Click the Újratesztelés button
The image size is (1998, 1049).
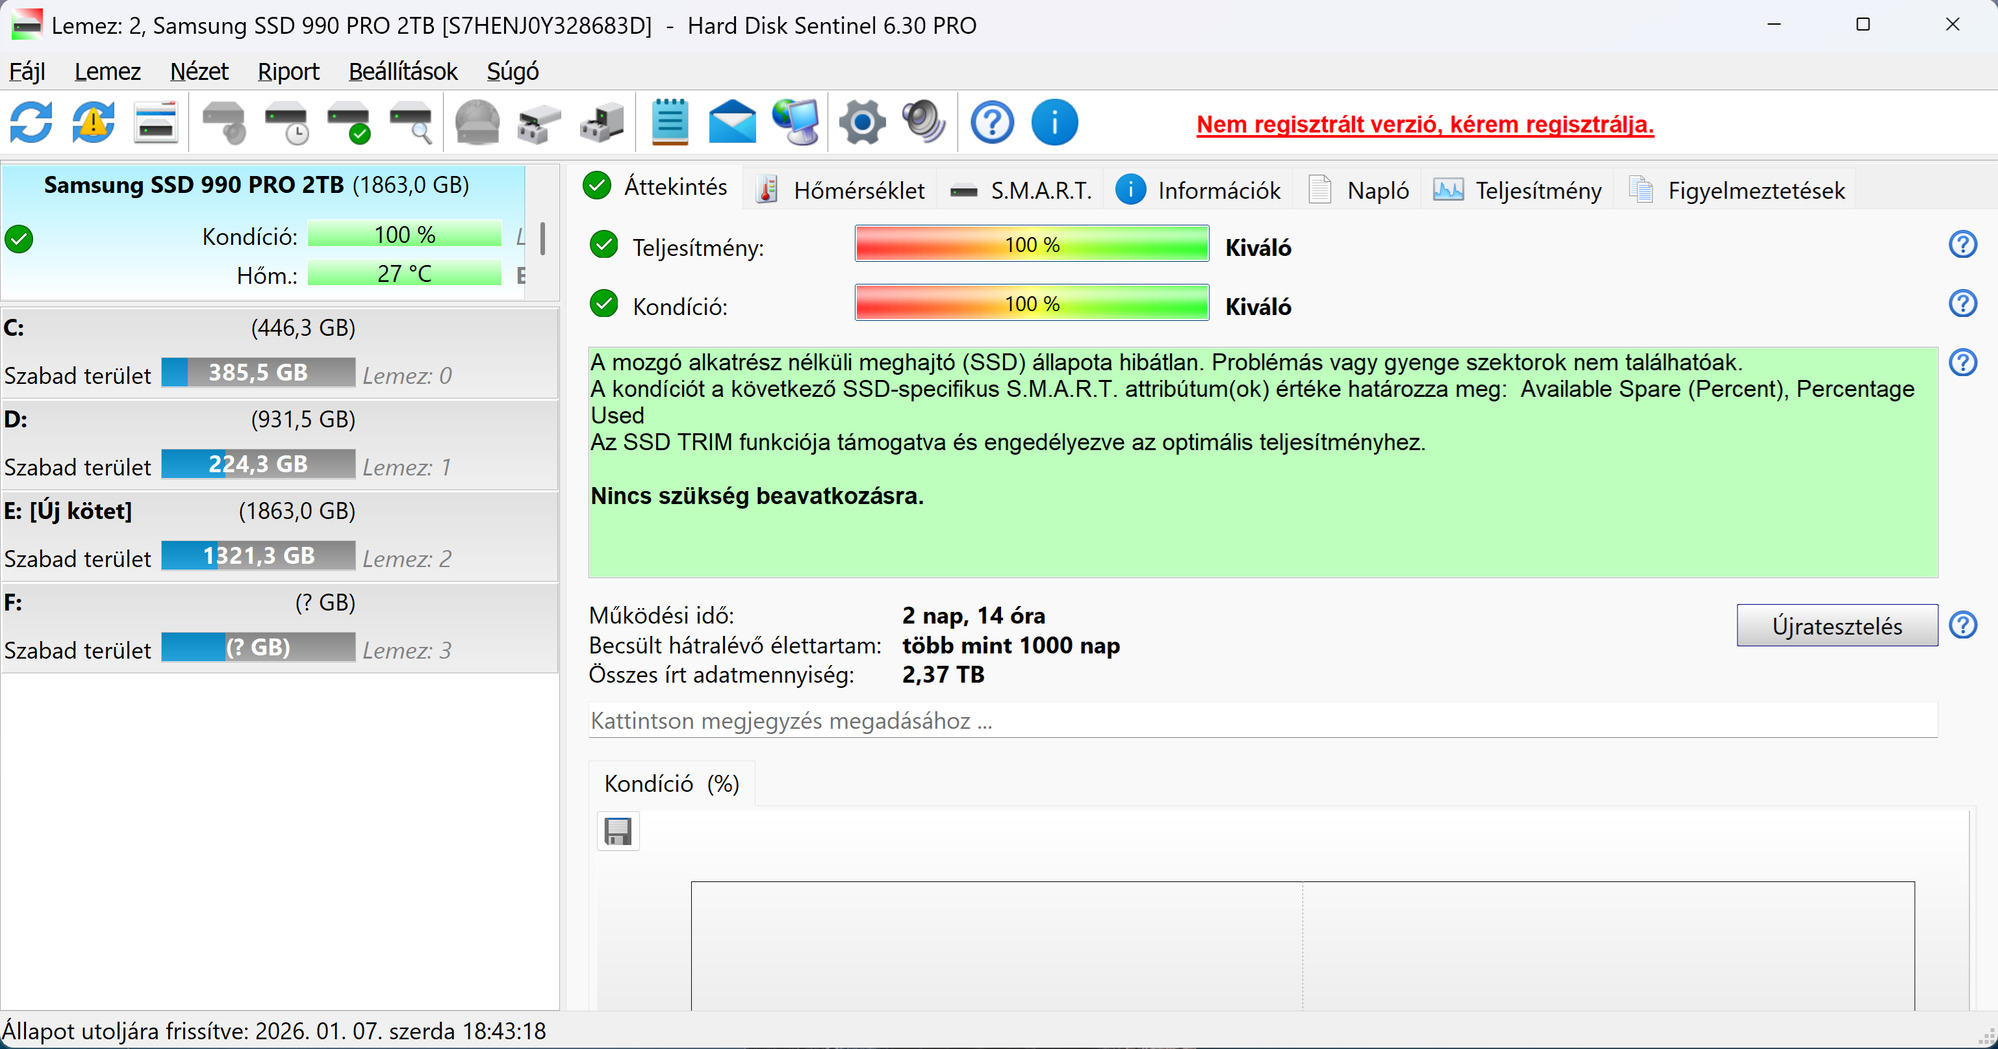[x=1837, y=626]
